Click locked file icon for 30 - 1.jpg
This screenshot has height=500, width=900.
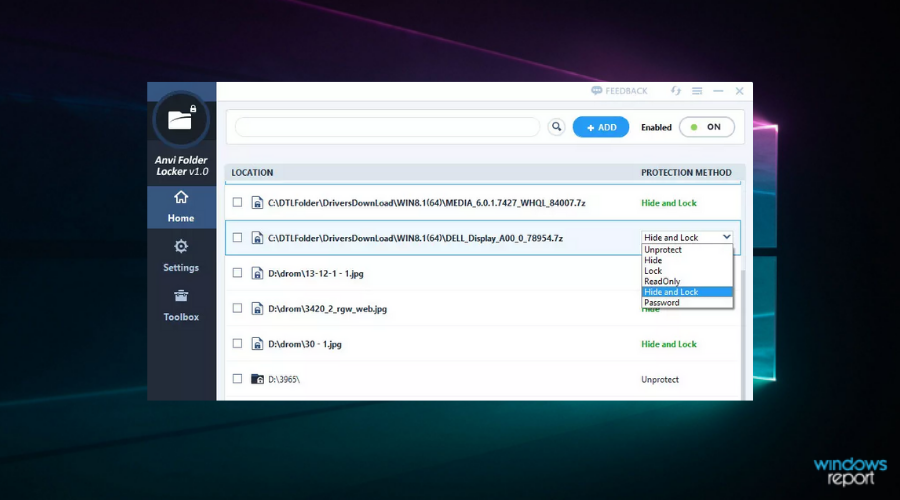(257, 344)
